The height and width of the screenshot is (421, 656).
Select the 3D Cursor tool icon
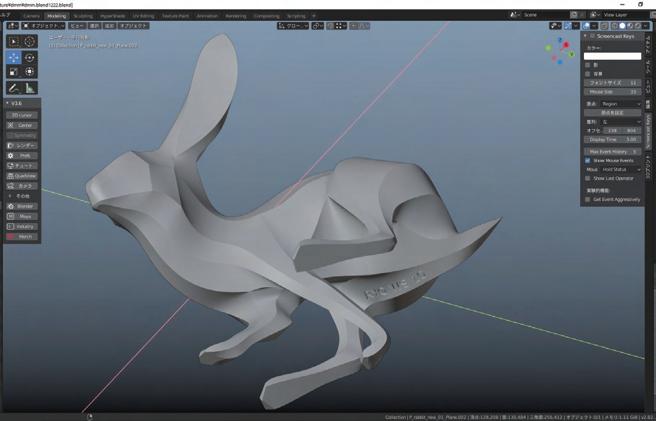tap(29, 41)
